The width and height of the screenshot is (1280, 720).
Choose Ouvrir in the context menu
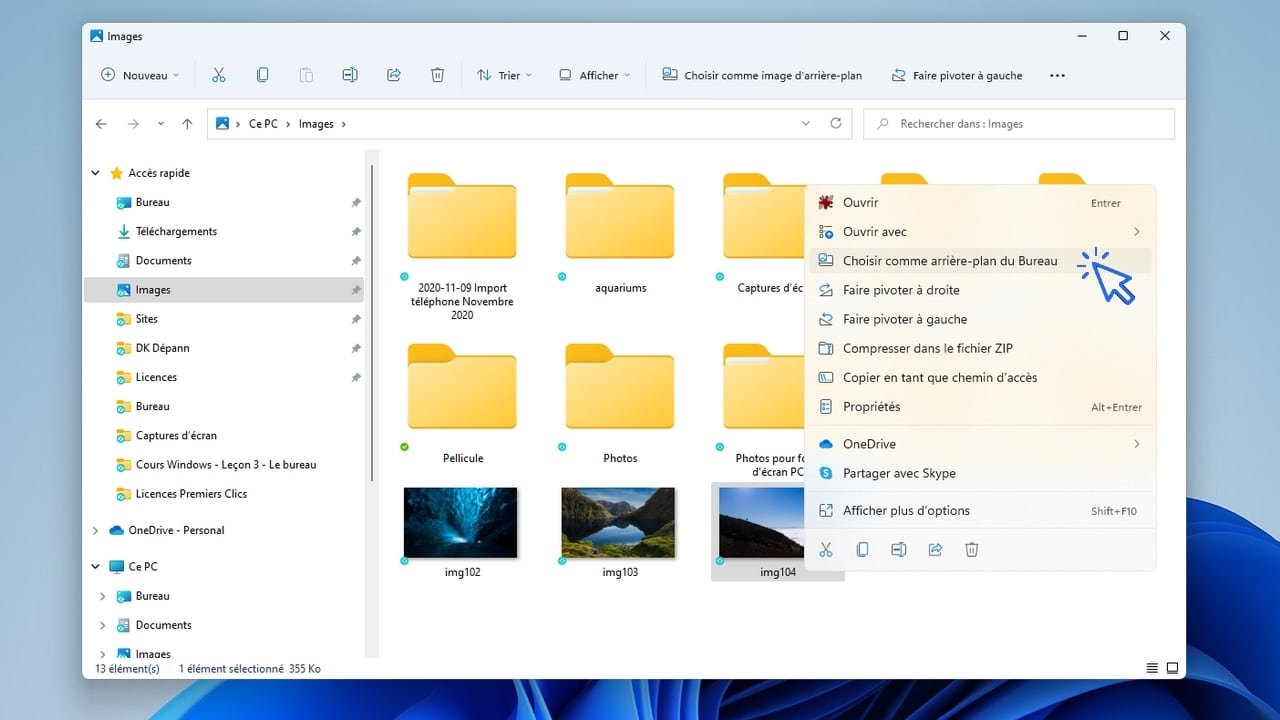click(980, 203)
